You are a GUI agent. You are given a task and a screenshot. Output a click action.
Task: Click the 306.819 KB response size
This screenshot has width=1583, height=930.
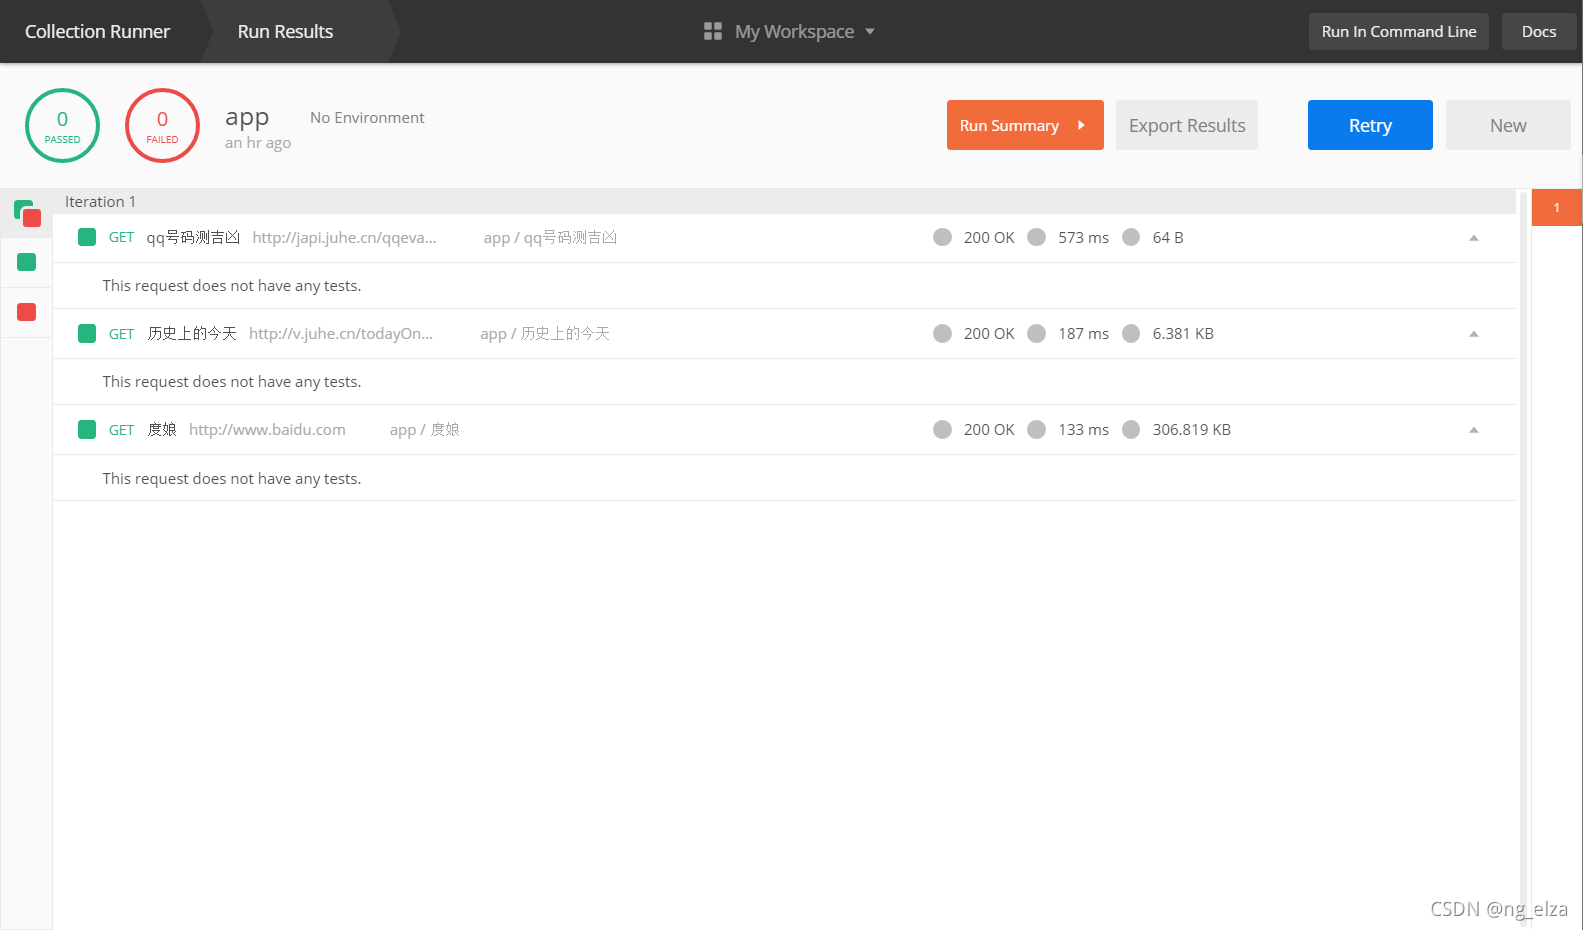(1192, 429)
